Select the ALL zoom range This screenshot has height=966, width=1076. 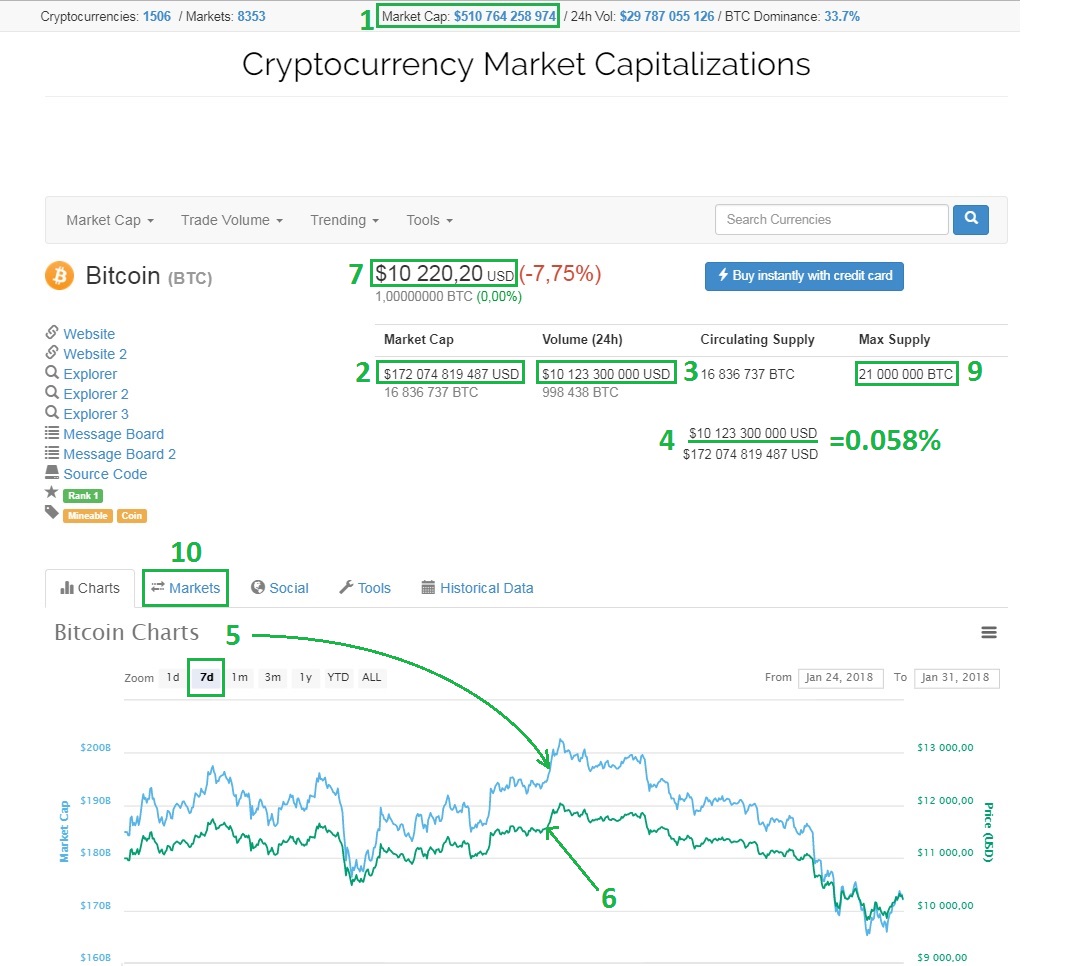tap(371, 677)
